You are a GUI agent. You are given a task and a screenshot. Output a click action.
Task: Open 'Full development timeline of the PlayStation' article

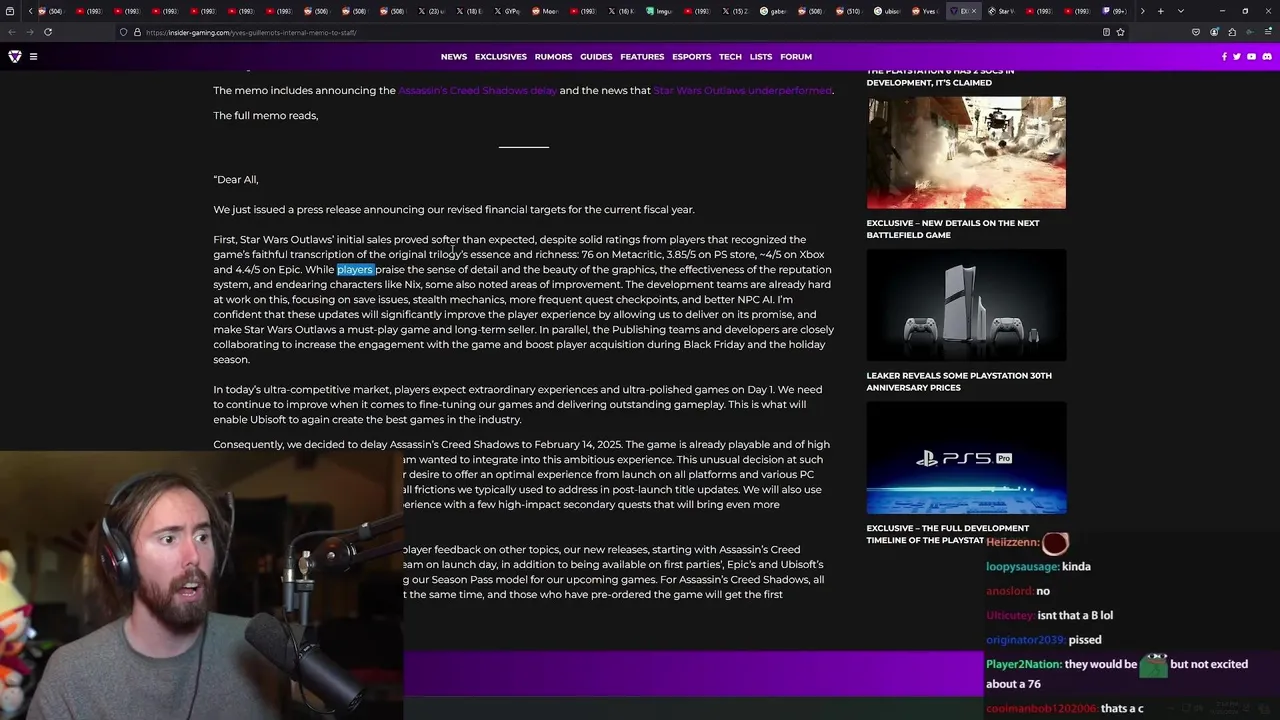point(948,534)
